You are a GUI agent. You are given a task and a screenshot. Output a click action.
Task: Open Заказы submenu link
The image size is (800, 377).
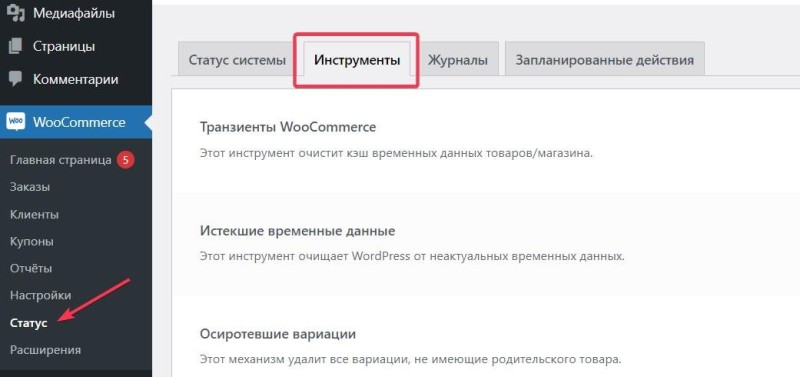(30, 187)
